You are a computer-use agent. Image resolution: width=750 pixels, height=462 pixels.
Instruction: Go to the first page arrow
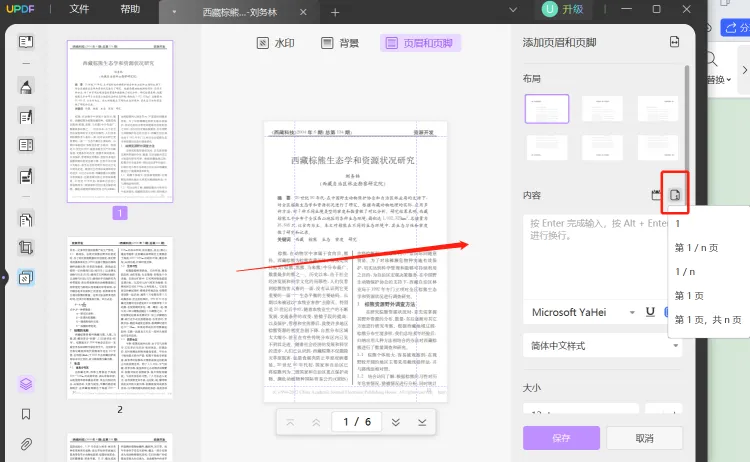coord(290,422)
